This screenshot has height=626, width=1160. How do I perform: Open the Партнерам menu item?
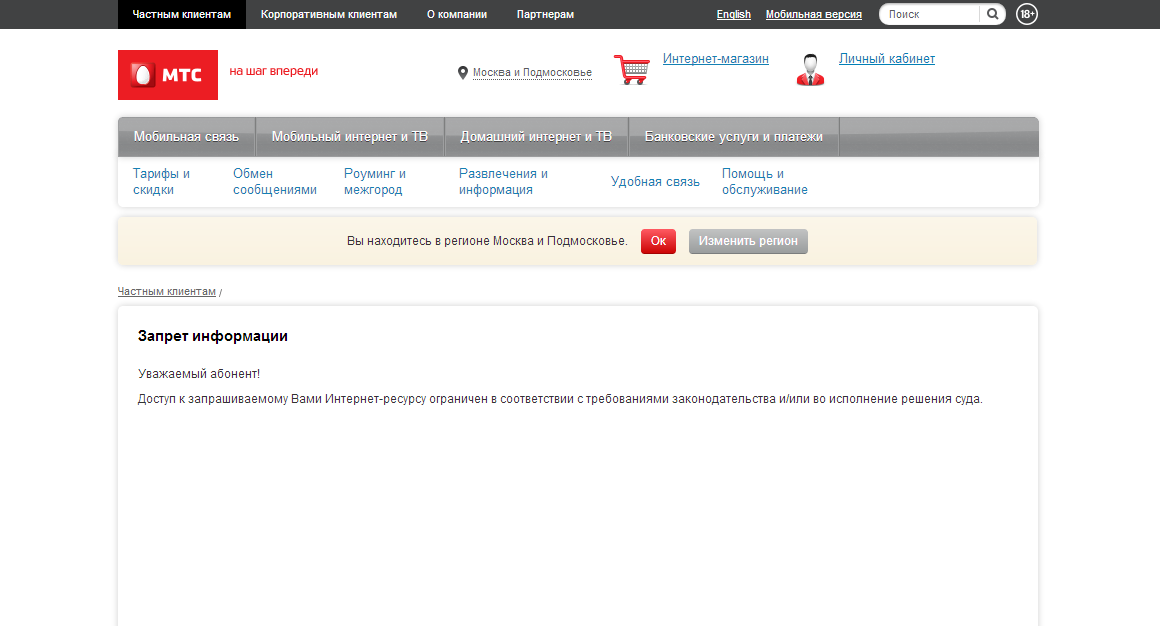[545, 14]
